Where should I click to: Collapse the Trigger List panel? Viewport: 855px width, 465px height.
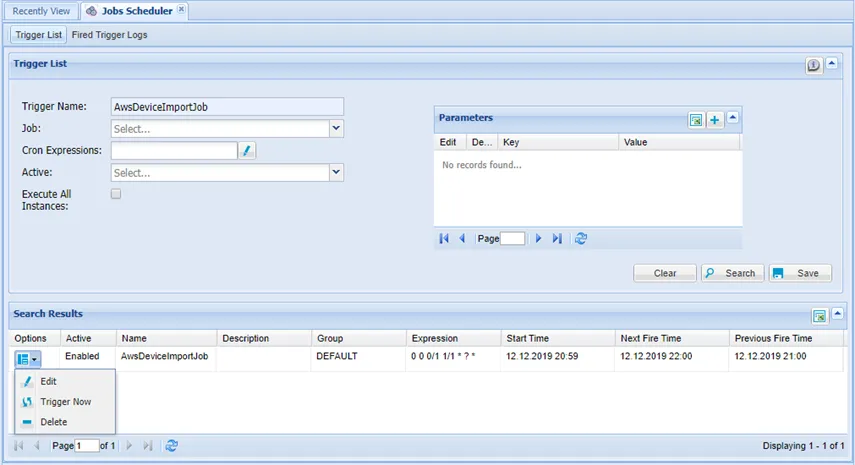pos(832,64)
